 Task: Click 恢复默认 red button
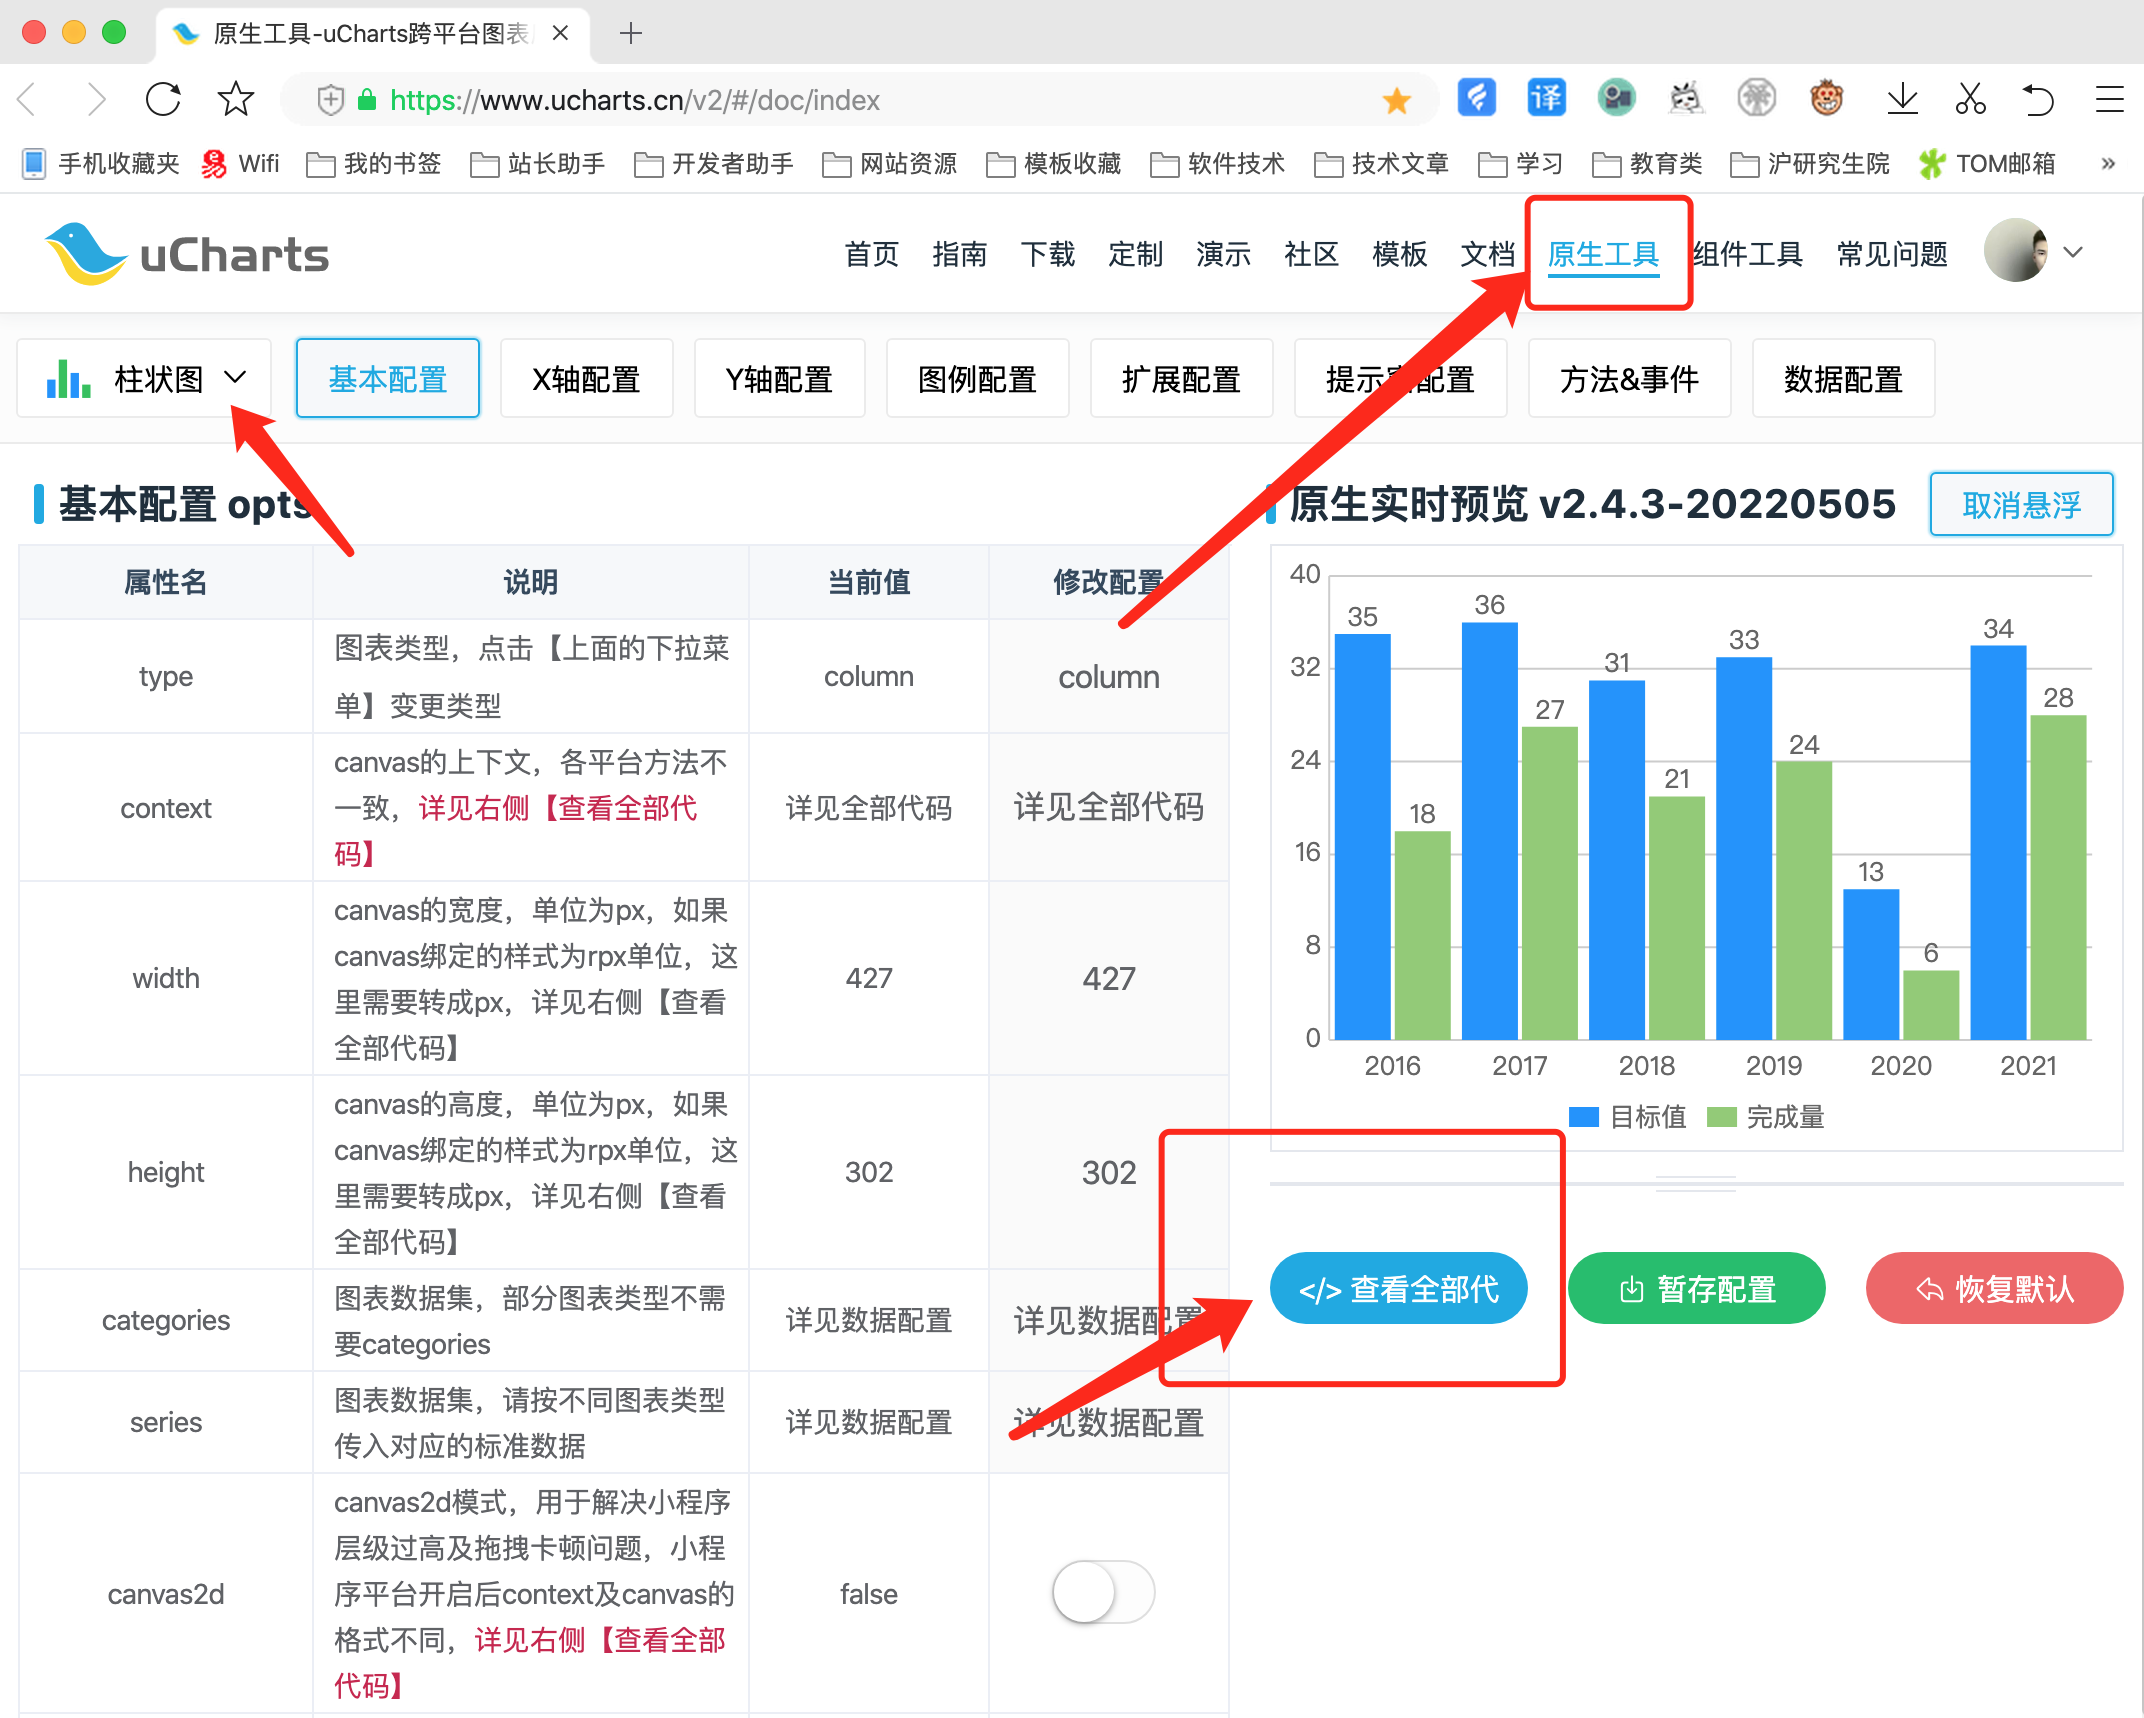pos(1994,1288)
